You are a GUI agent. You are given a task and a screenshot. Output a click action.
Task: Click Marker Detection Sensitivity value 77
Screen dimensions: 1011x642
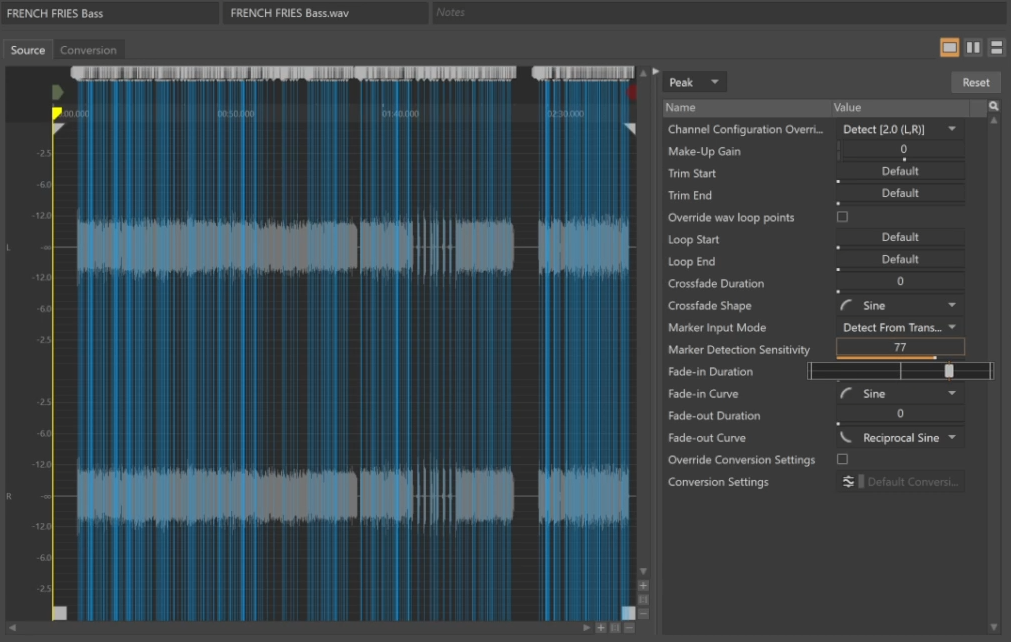point(900,347)
